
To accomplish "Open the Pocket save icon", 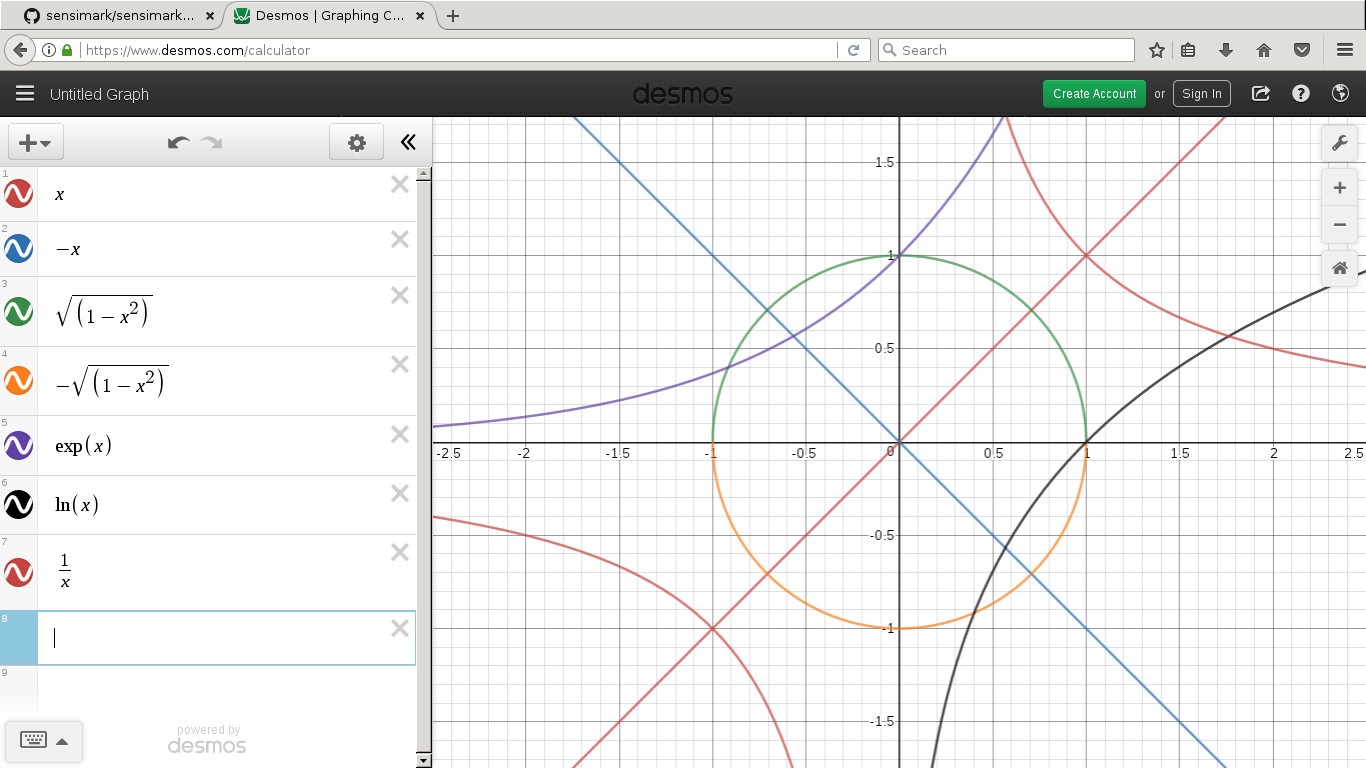I will point(1302,50).
